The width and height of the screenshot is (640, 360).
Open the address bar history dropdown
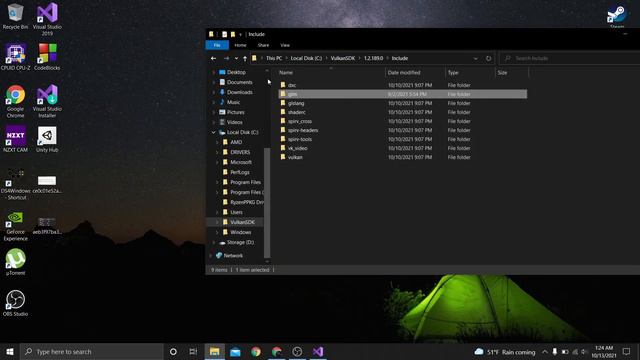(476, 58)
